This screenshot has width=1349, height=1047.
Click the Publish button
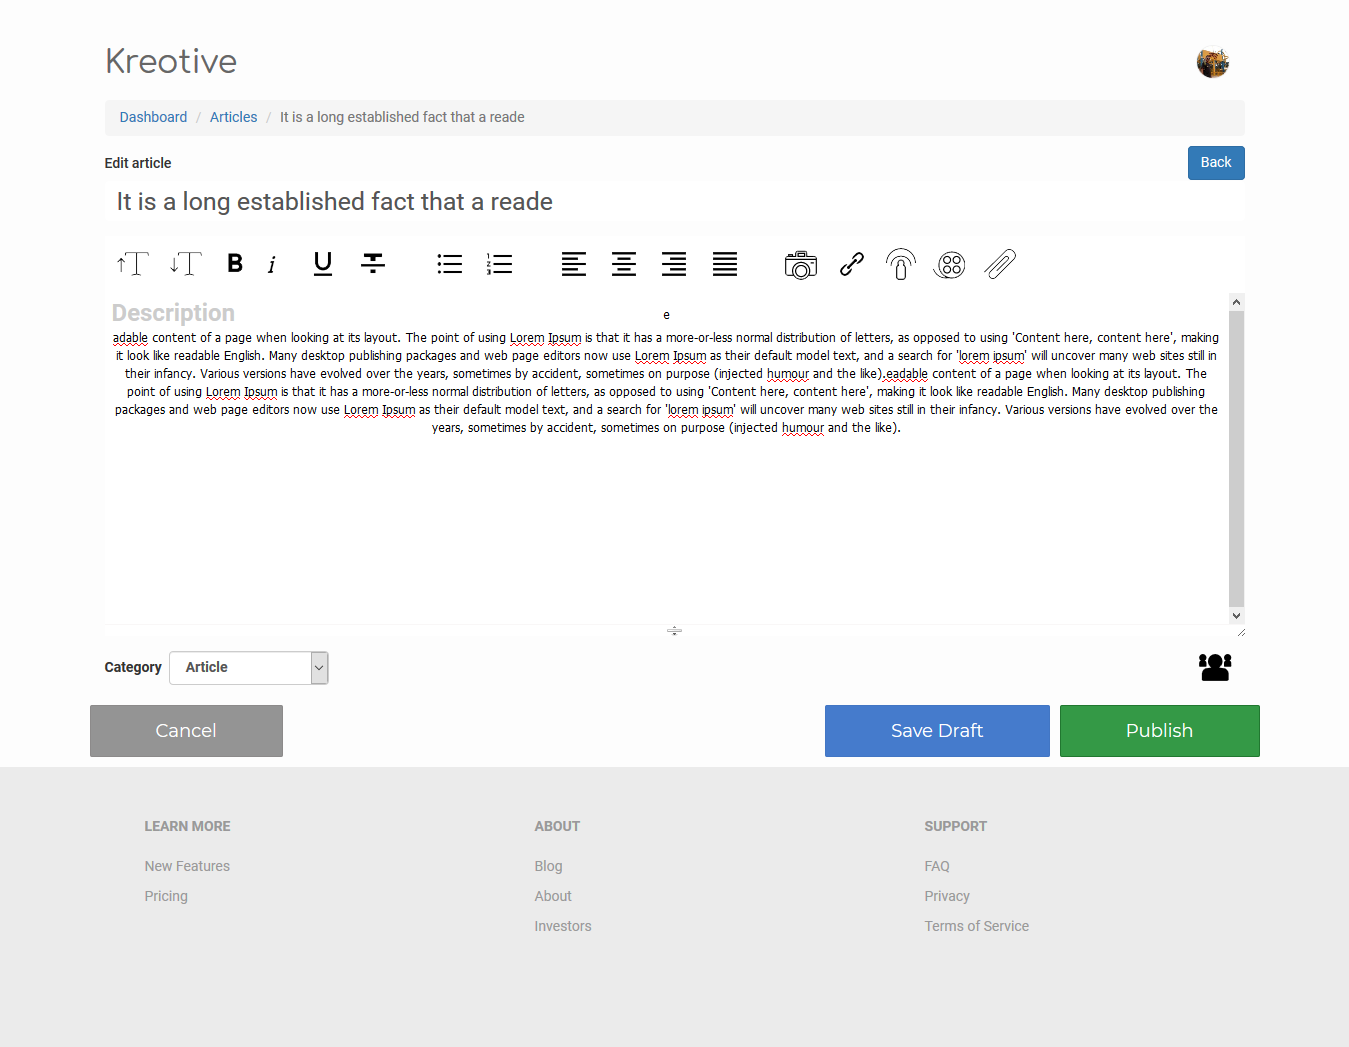[1159, 731]
